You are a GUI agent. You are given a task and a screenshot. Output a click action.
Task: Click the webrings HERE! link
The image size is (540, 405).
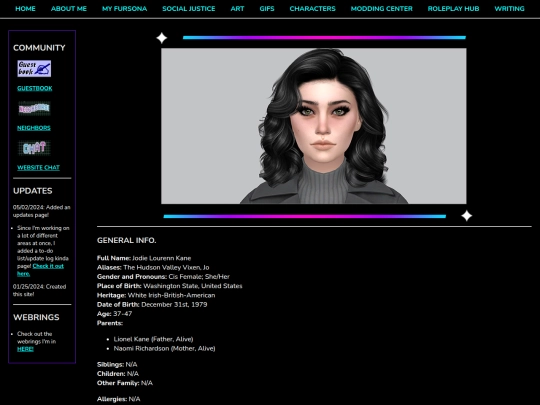[x=25, y=349]
